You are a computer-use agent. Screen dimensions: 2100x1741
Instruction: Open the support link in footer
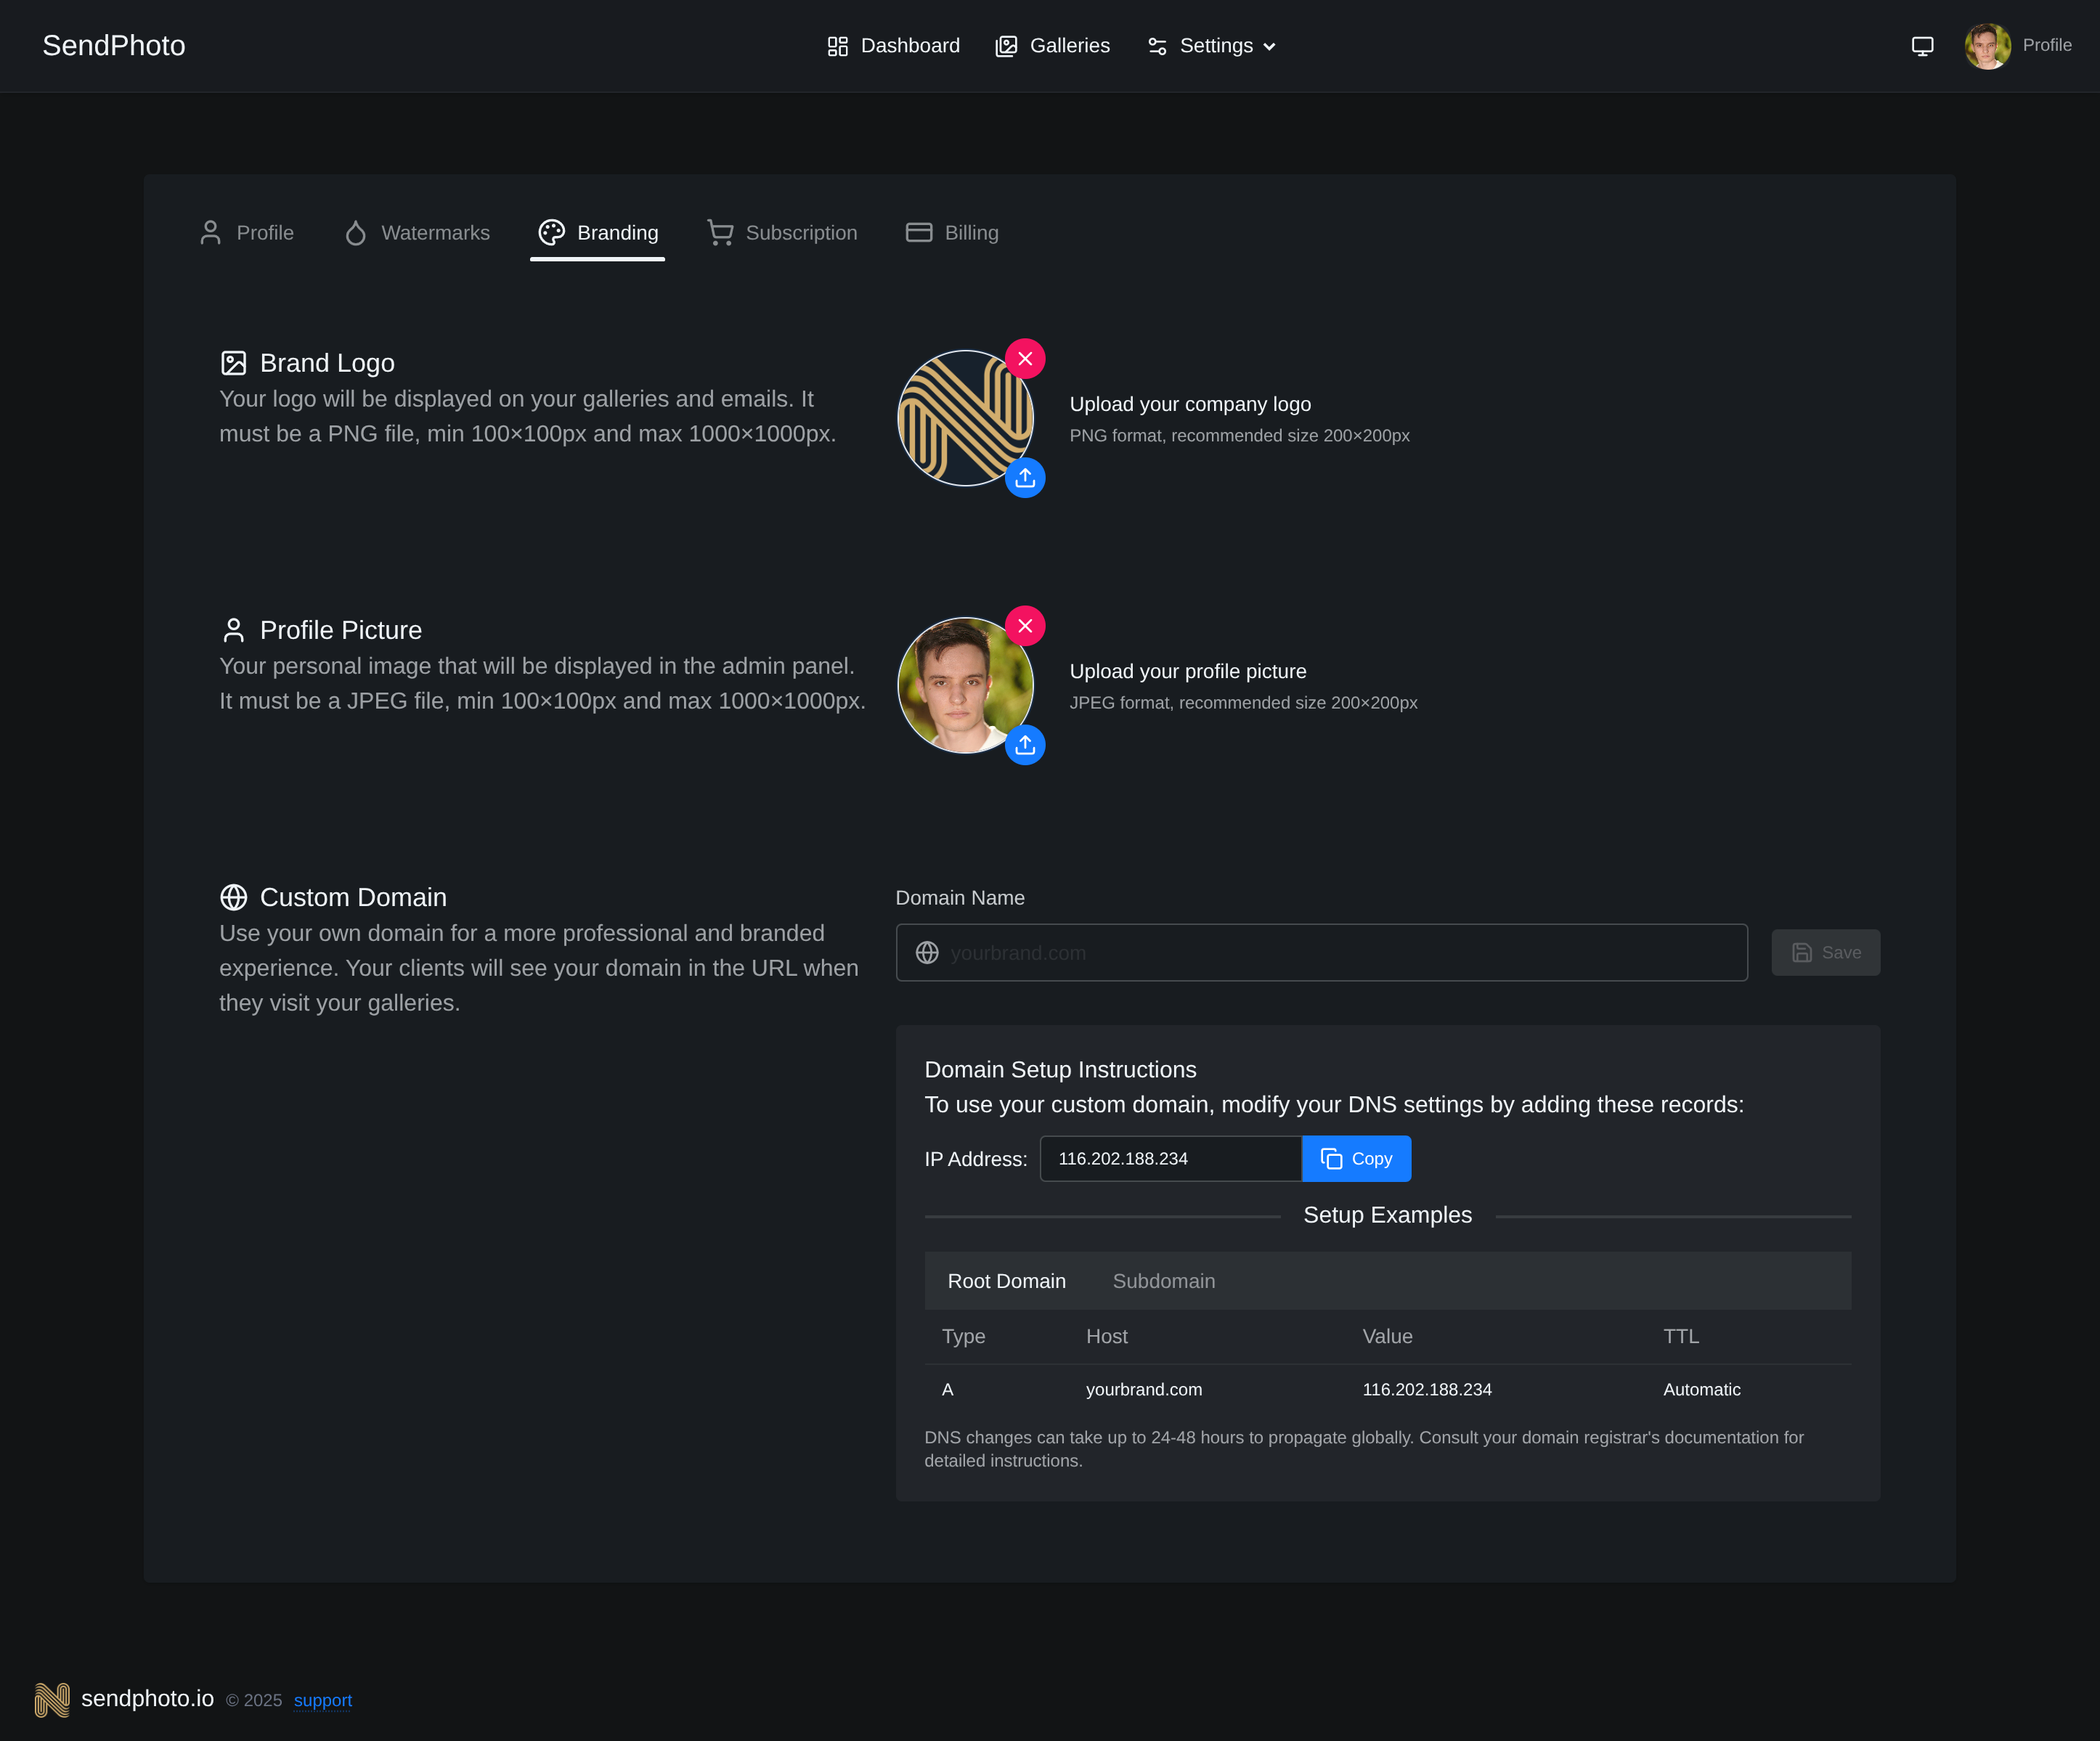tap(322, 1700)
